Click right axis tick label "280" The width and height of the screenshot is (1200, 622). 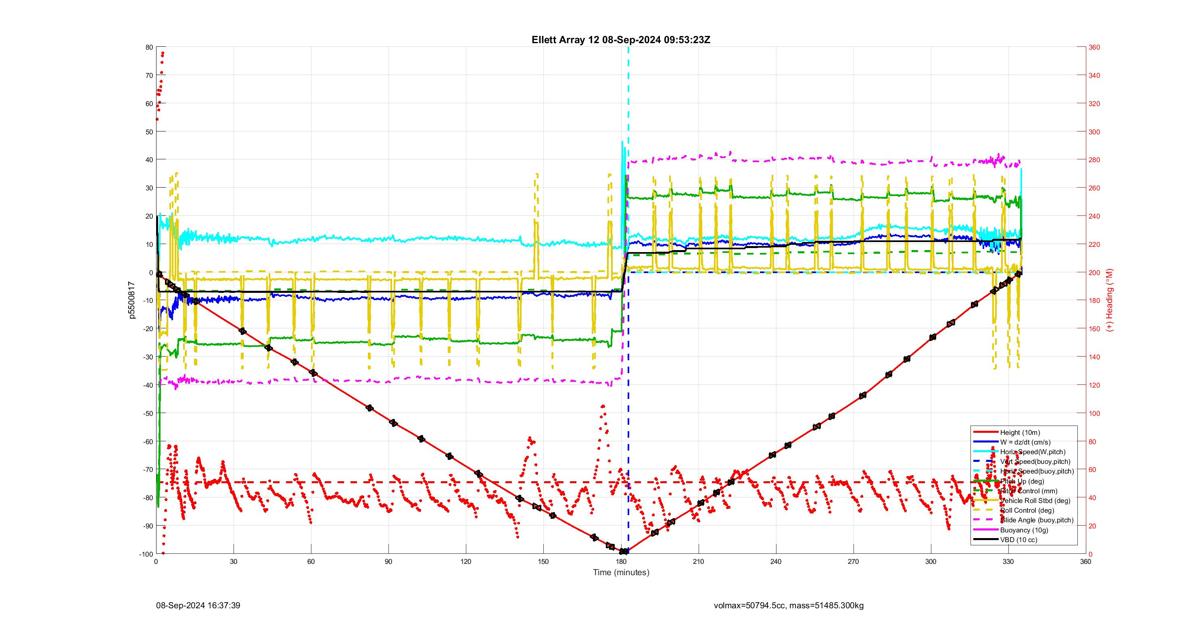point(1095,160)
